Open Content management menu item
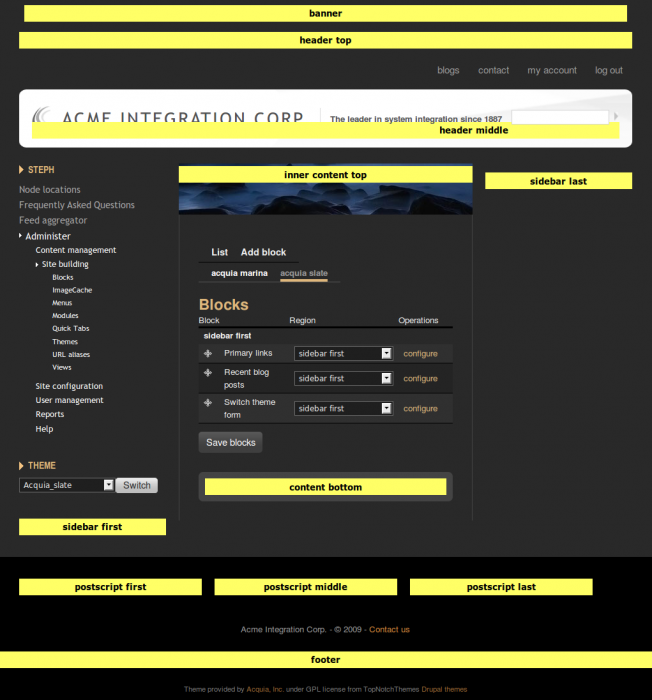 pyautogui.click(x=75, y=250)
